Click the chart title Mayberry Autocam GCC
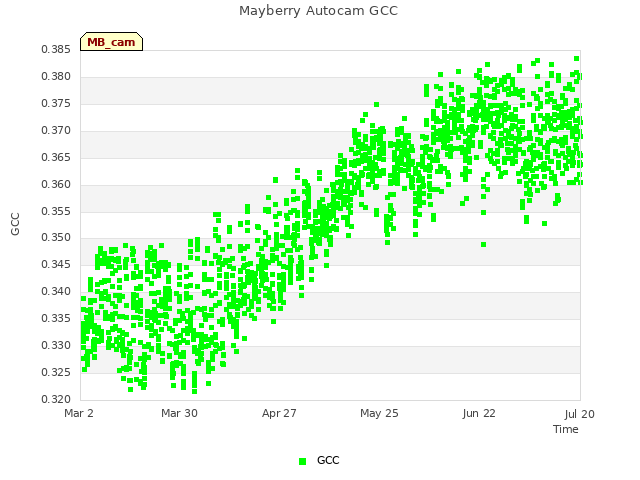Image resolution: width=640 pixels, height=480 pixels. tap(318, 11)
